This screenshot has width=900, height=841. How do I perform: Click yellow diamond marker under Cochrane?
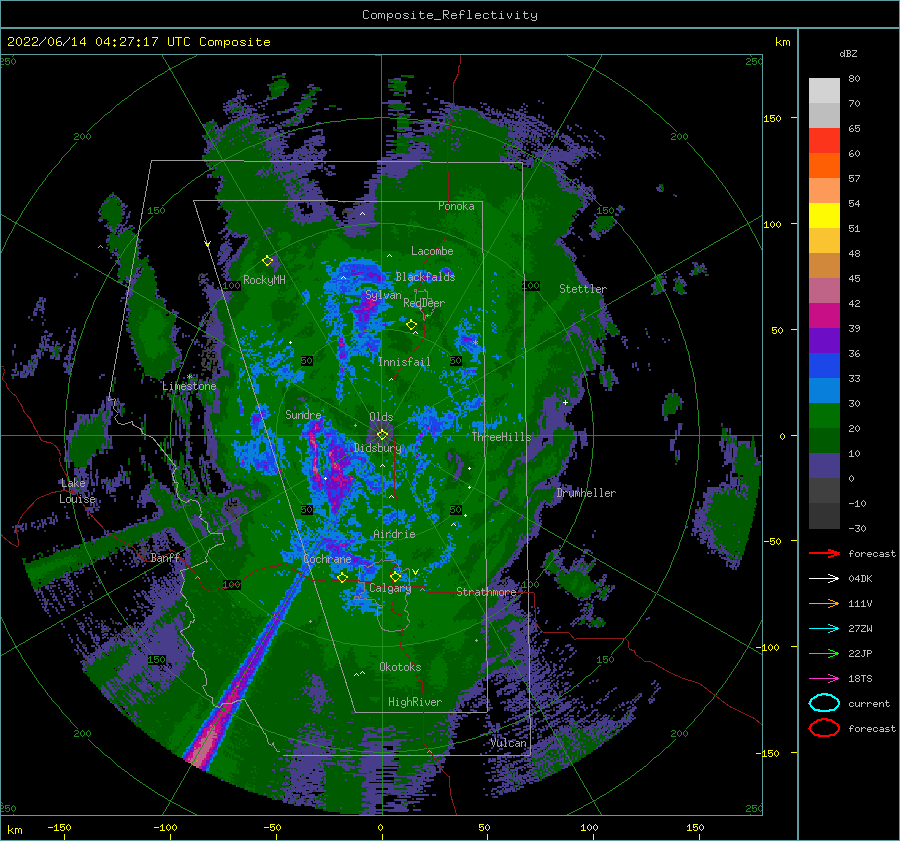(x=343, y=577)
